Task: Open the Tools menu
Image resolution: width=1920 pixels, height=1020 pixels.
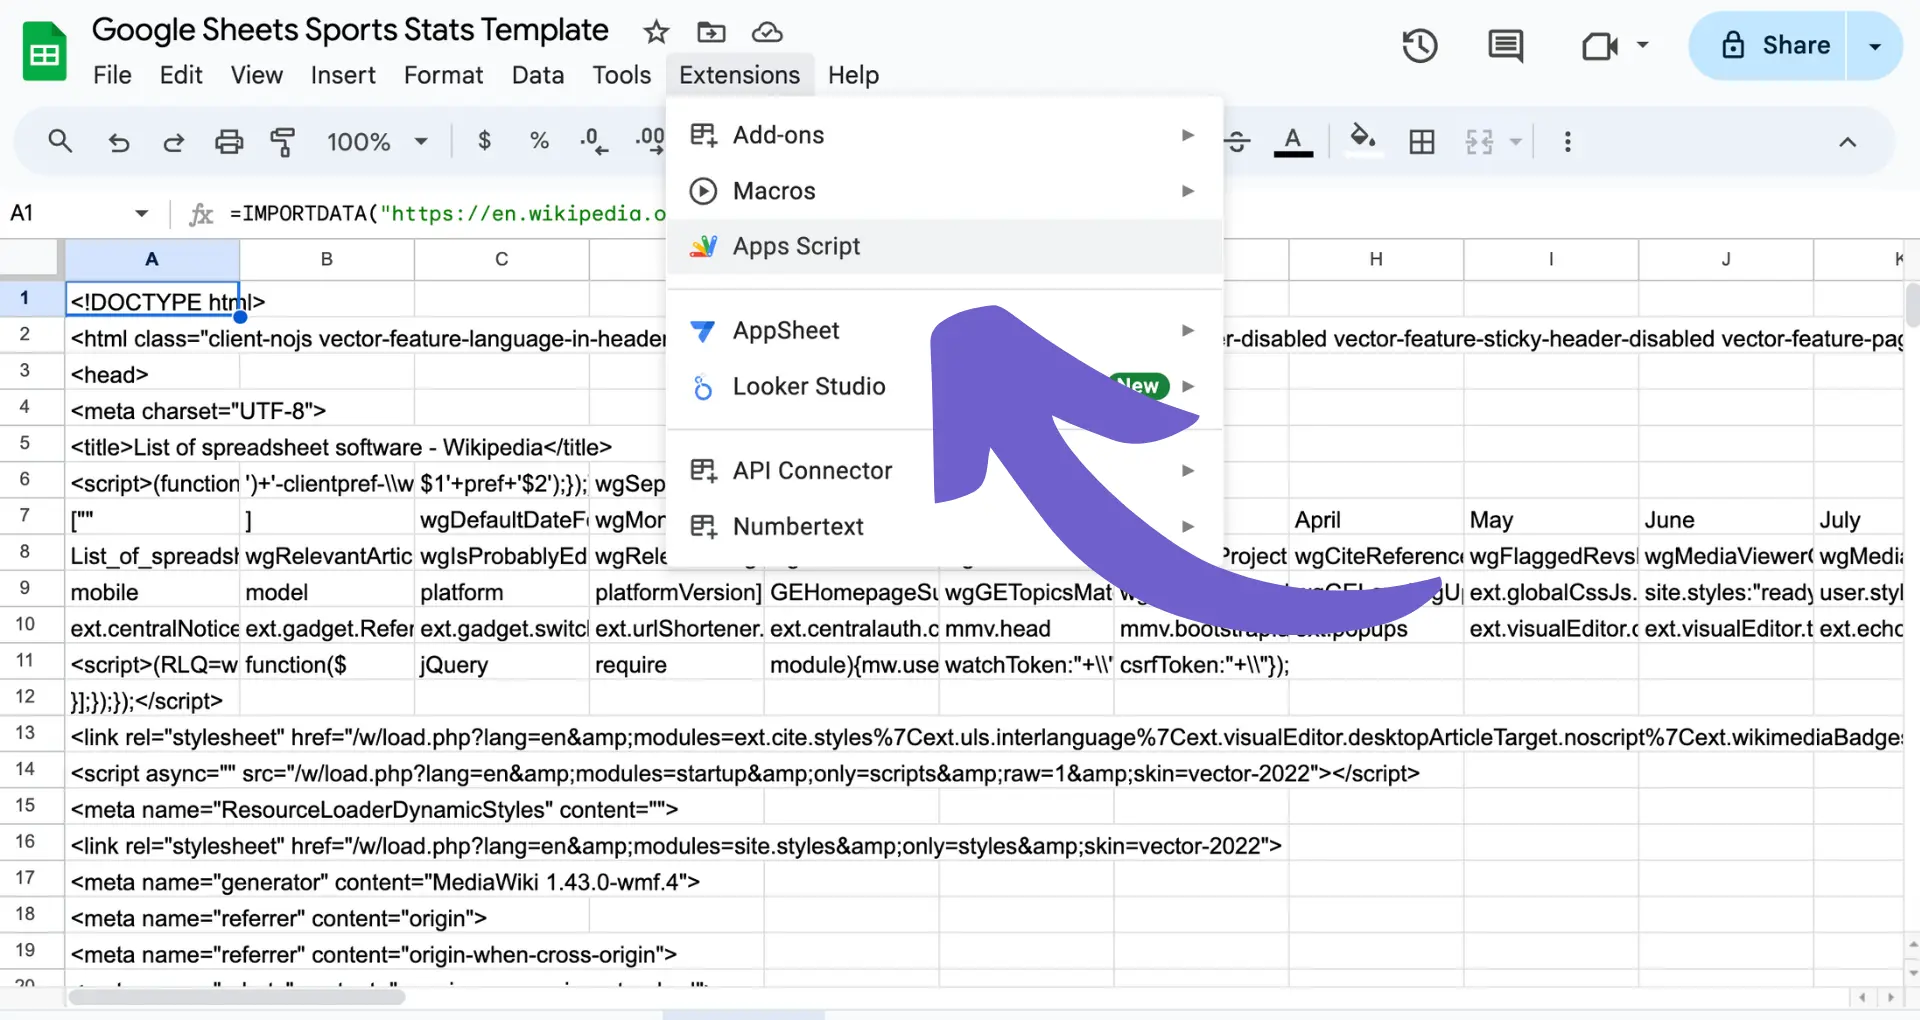Action: 621,75
